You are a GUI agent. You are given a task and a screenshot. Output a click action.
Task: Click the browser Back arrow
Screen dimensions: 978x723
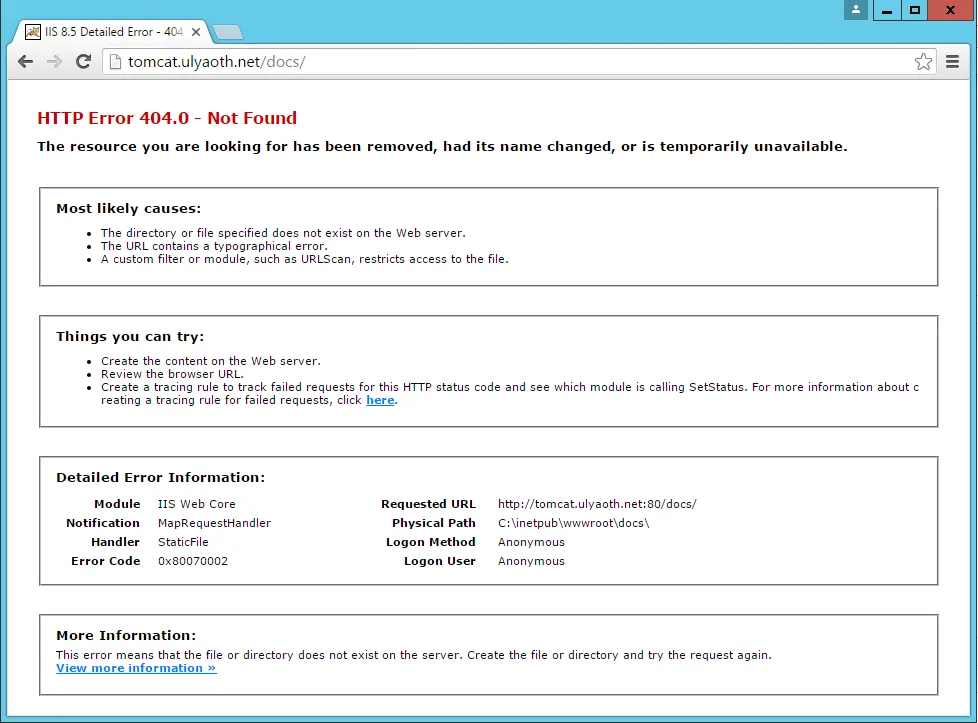point(25,62)
